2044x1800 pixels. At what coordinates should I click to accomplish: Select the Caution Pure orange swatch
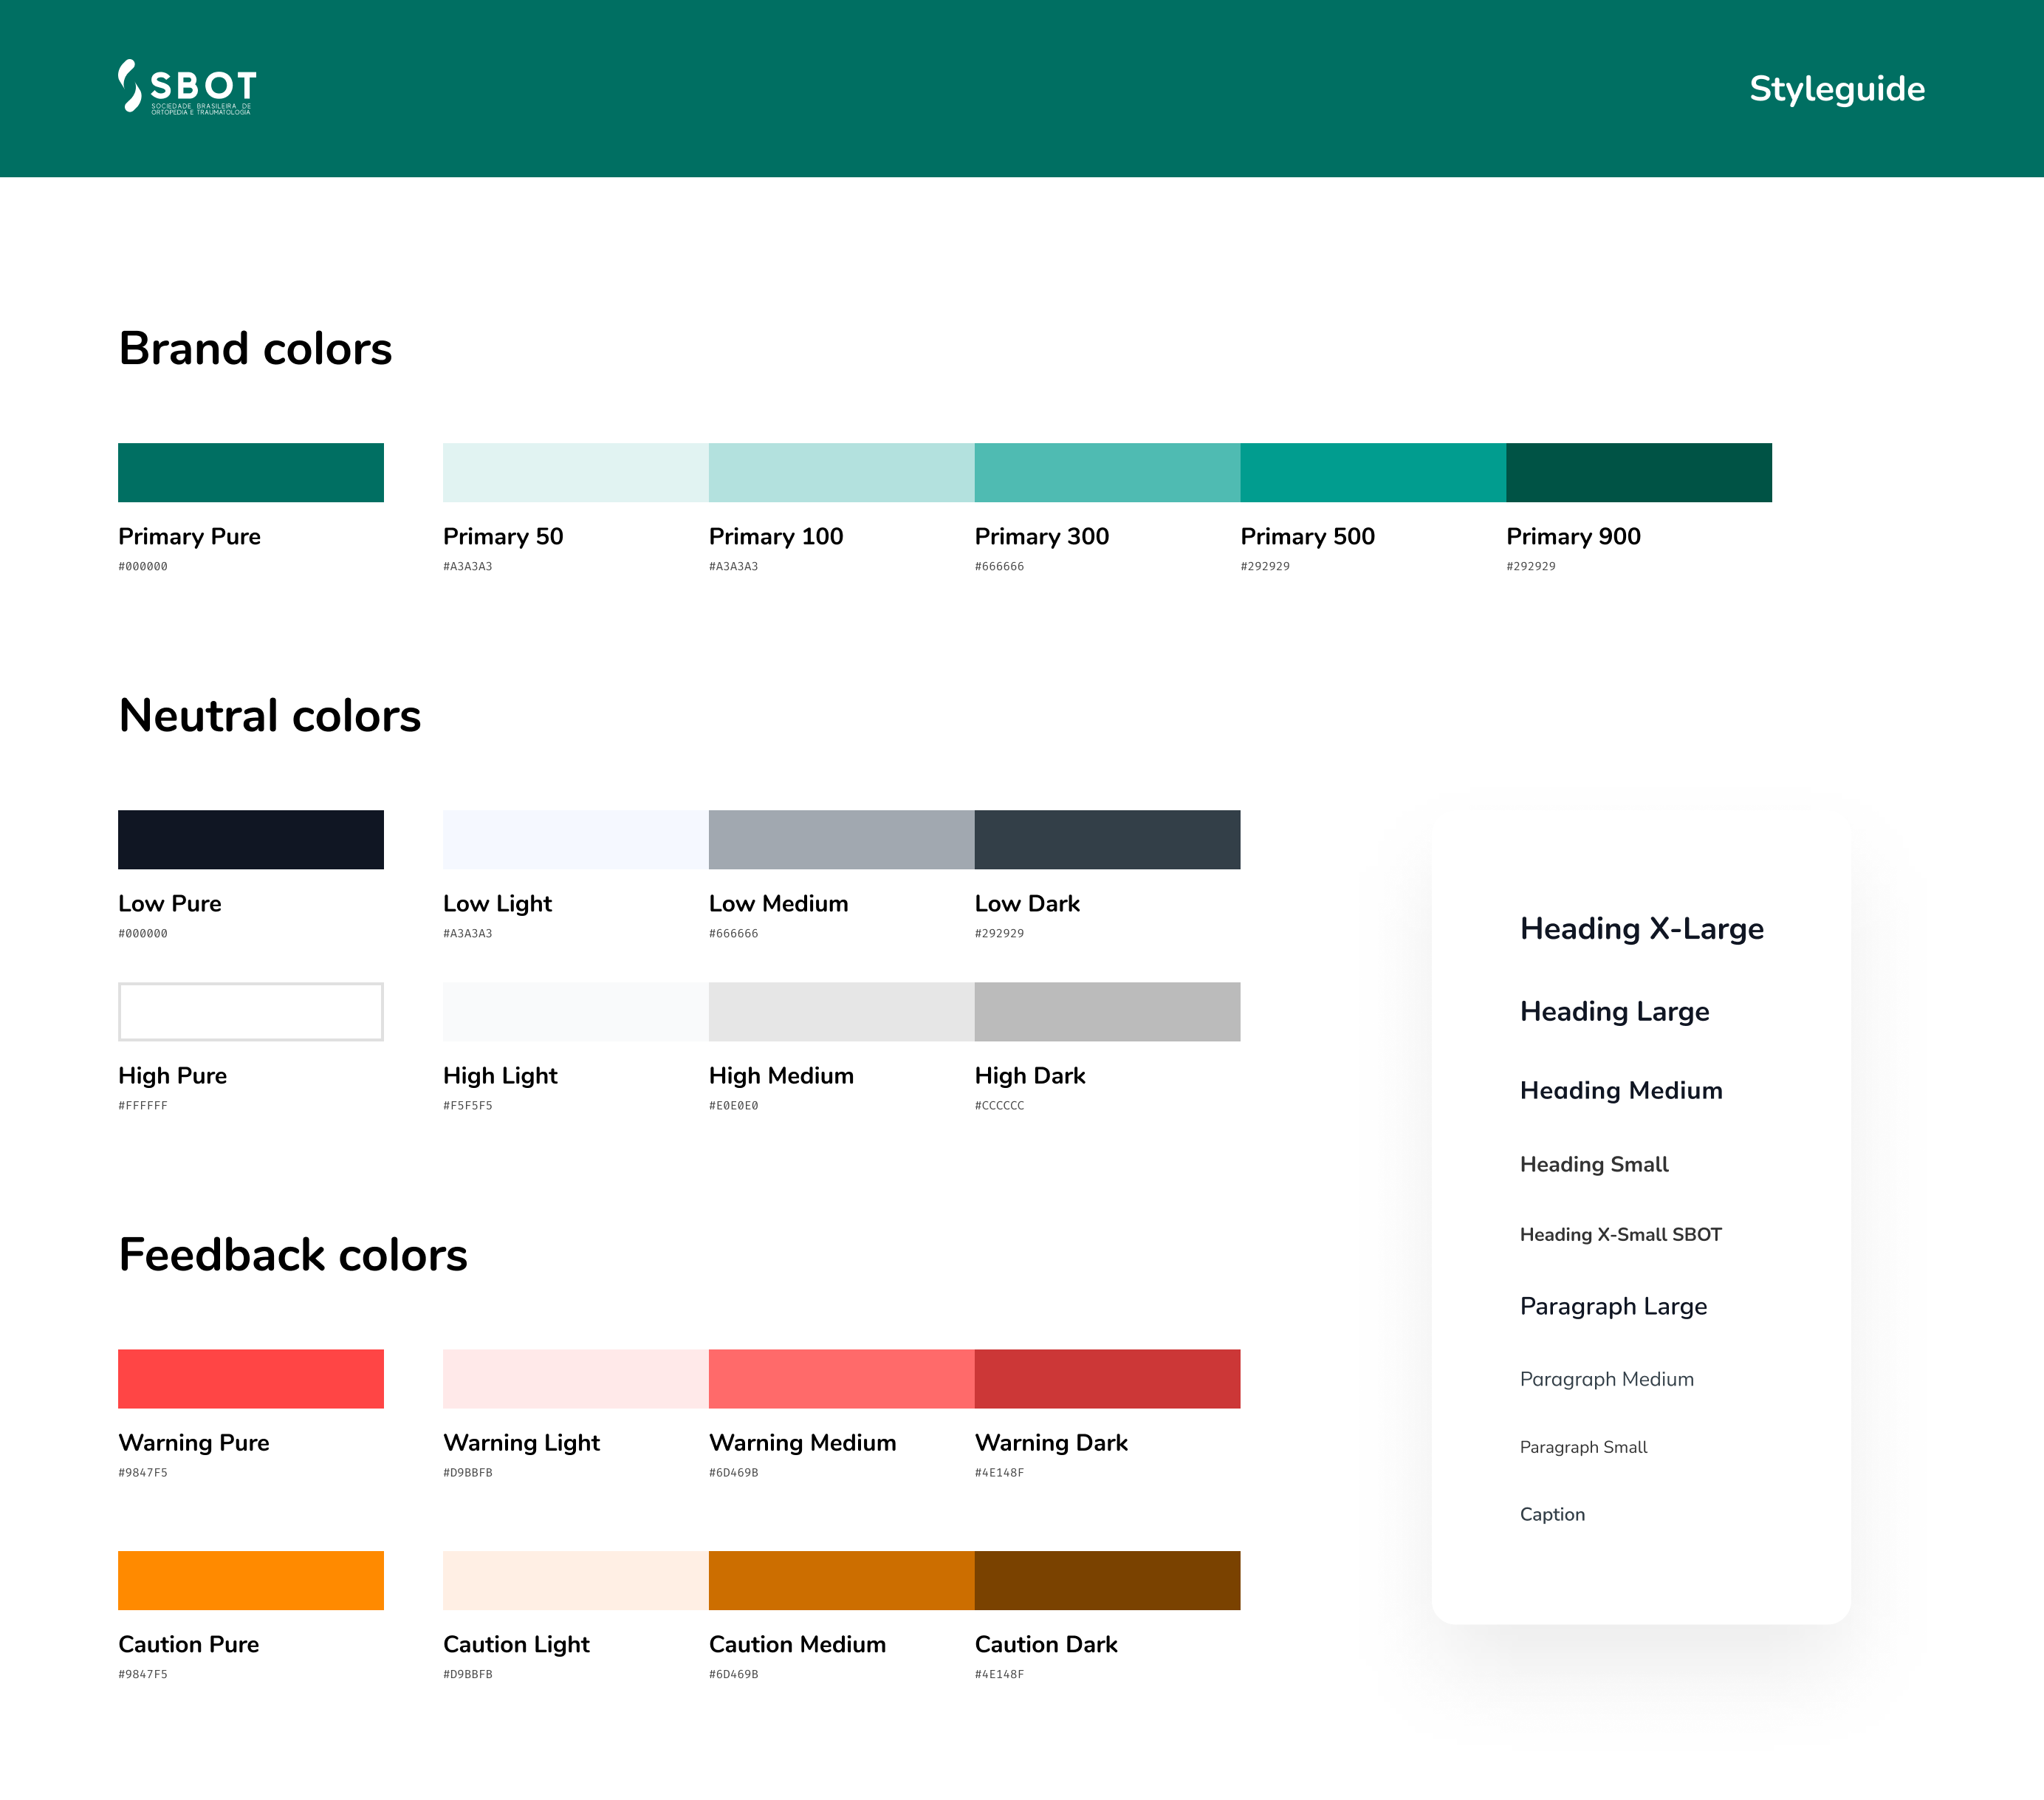pos(250,1580)
